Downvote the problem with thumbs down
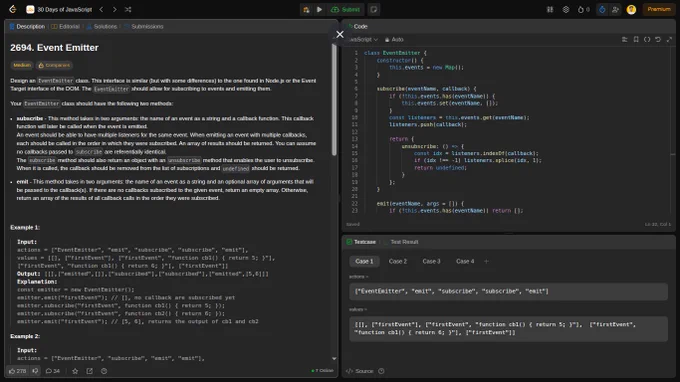The width and height of the screenshot is (680, 382). click(36, 371)
